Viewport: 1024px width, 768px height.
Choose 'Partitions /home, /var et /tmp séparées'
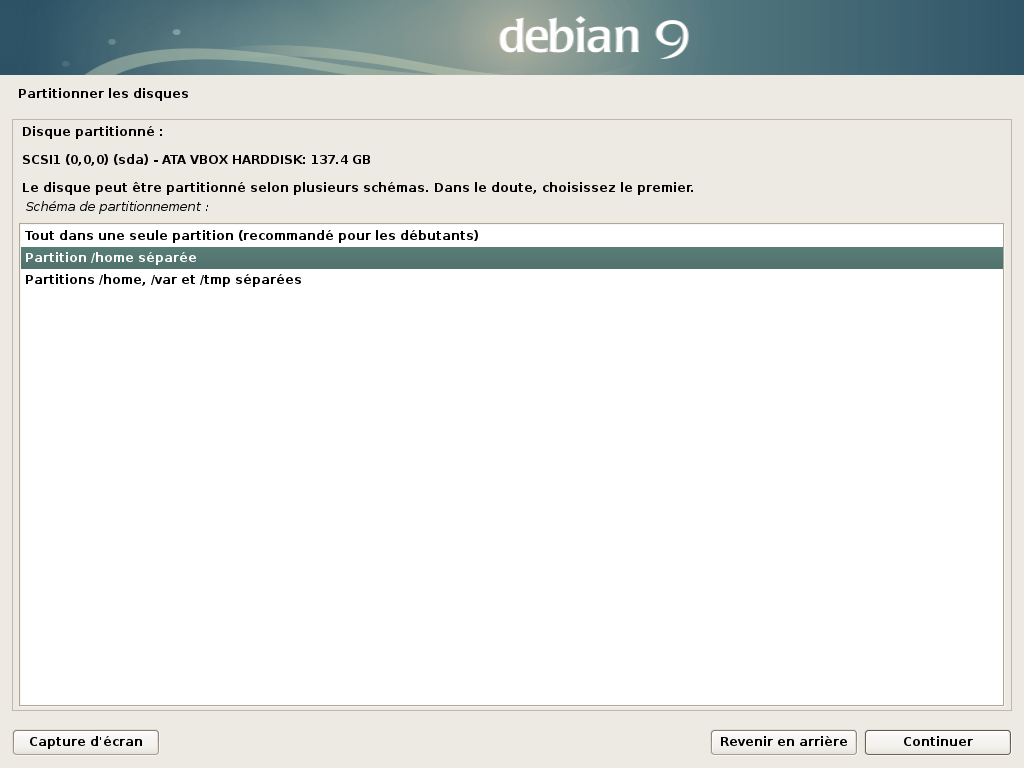pyautogui.click(x=511, y=280)
